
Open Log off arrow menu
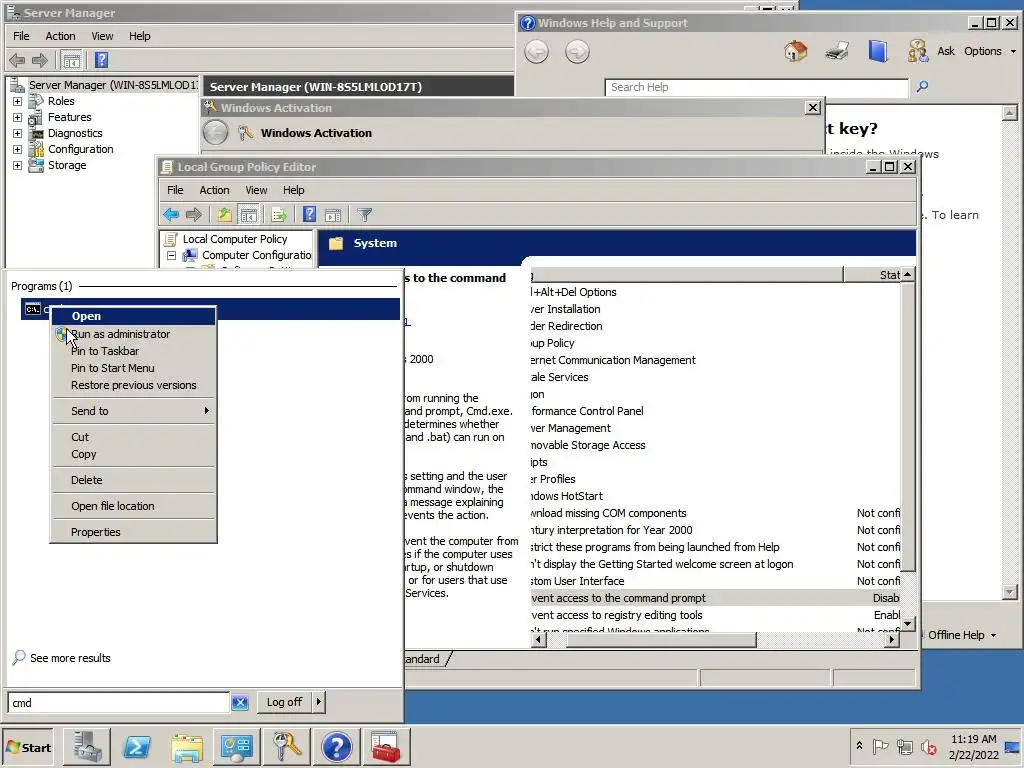pos(319,702)
